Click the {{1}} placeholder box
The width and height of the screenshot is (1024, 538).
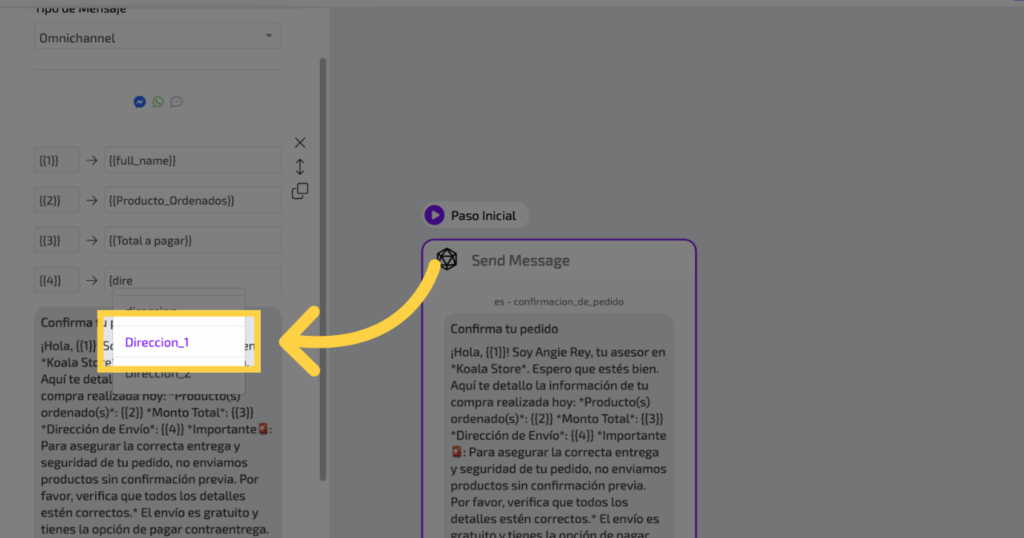point(56,160)
